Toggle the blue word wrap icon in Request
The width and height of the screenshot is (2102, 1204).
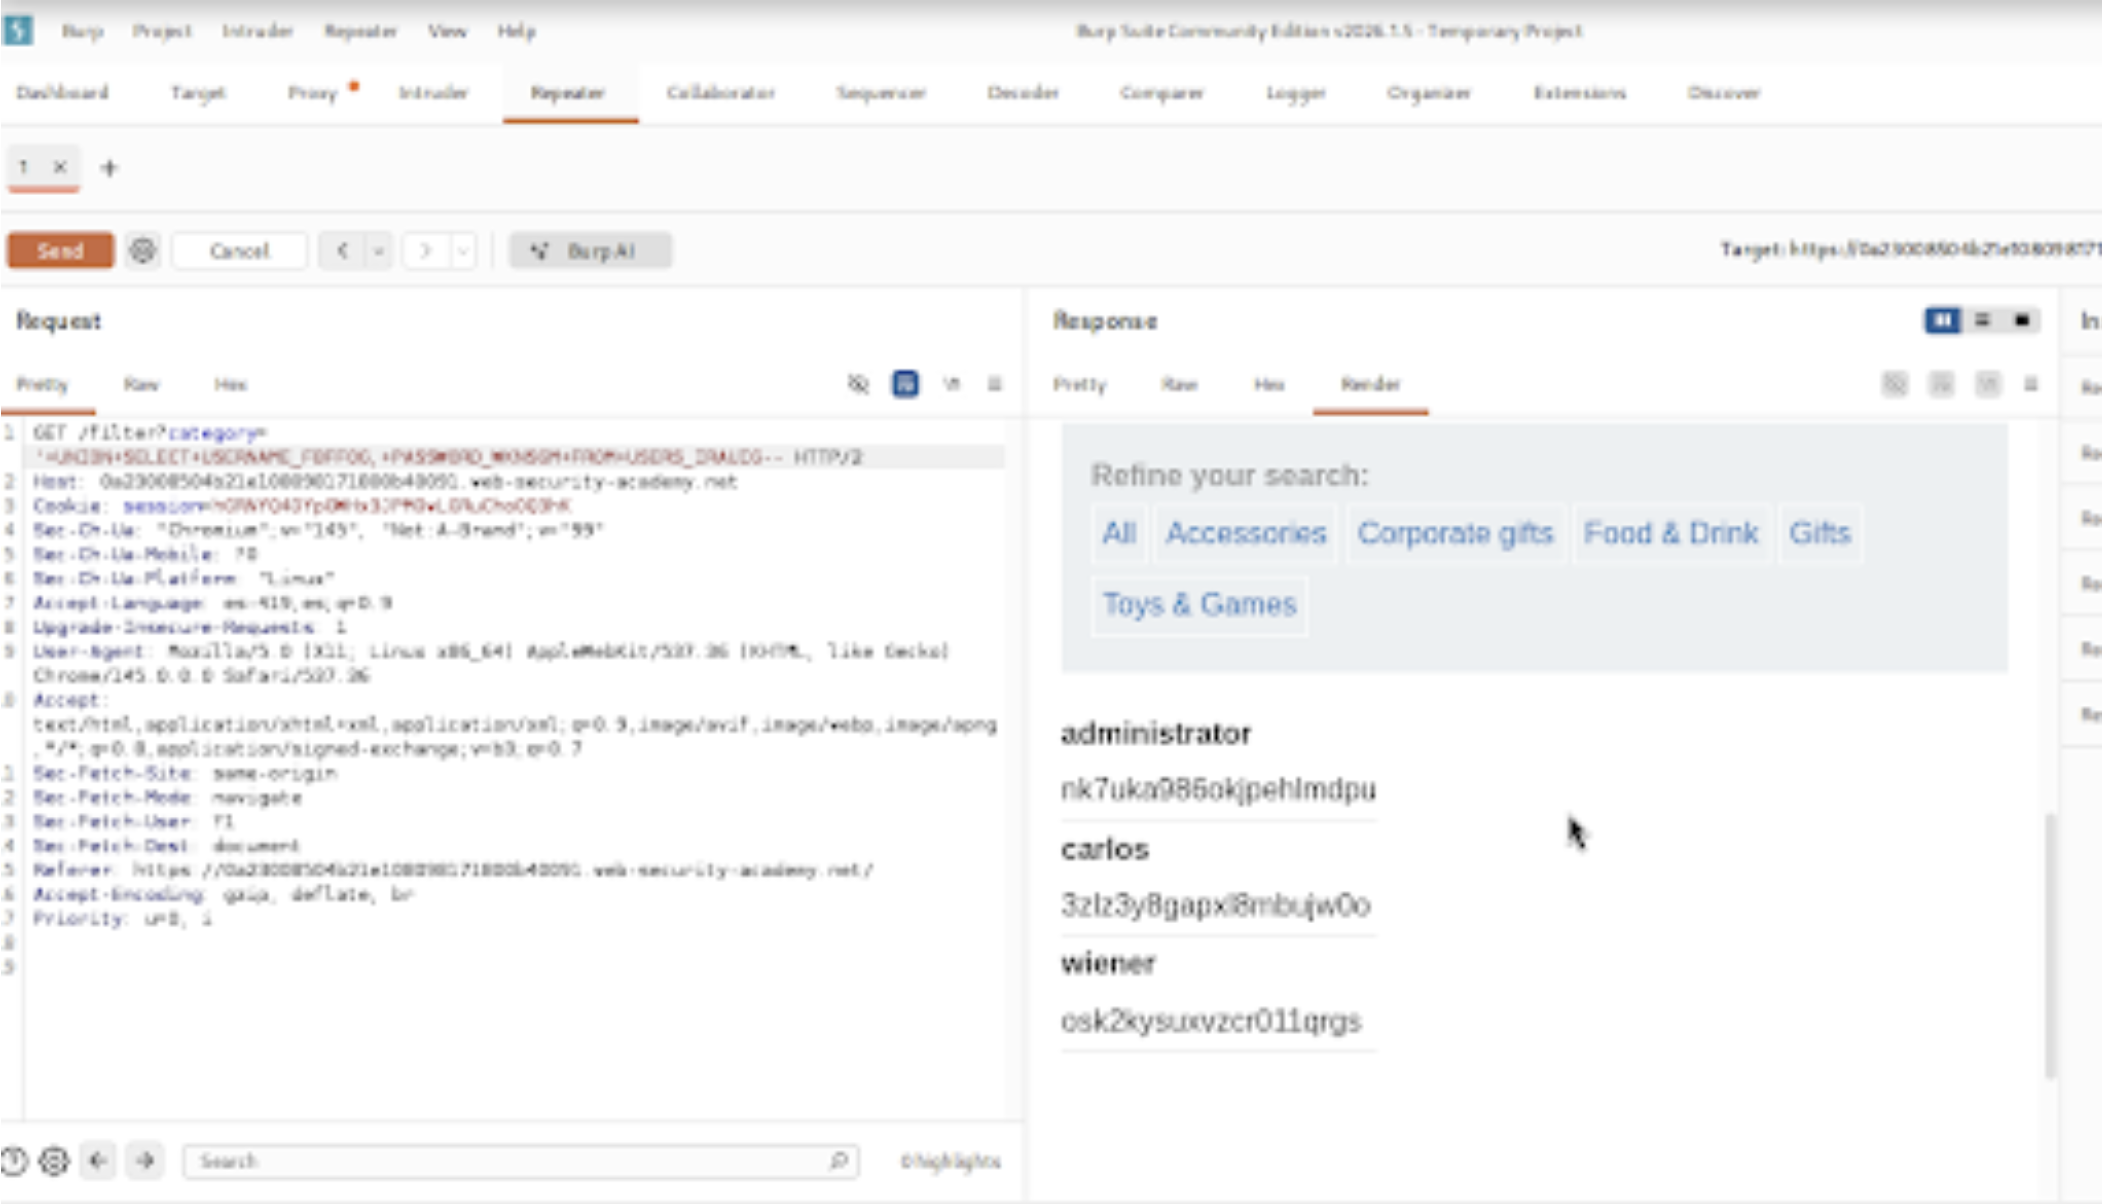pos(905,384)
